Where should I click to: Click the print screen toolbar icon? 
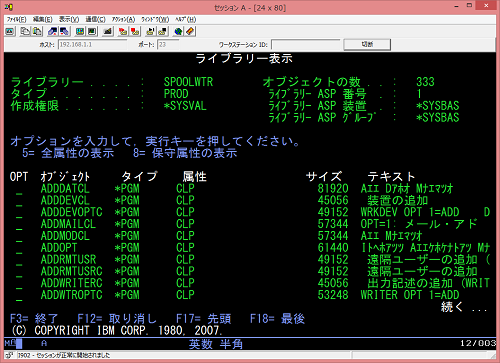[x=10, y=31]
